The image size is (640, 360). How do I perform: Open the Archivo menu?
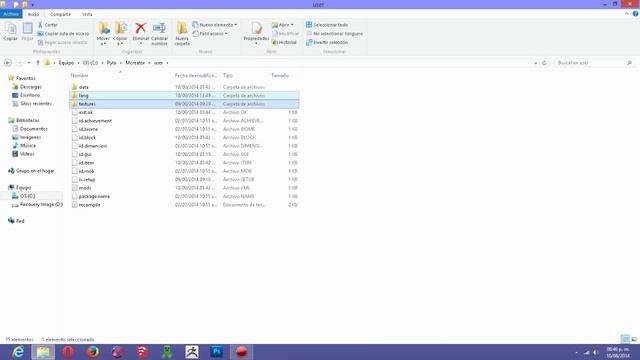pyautogui.click(x=11, y=14)
